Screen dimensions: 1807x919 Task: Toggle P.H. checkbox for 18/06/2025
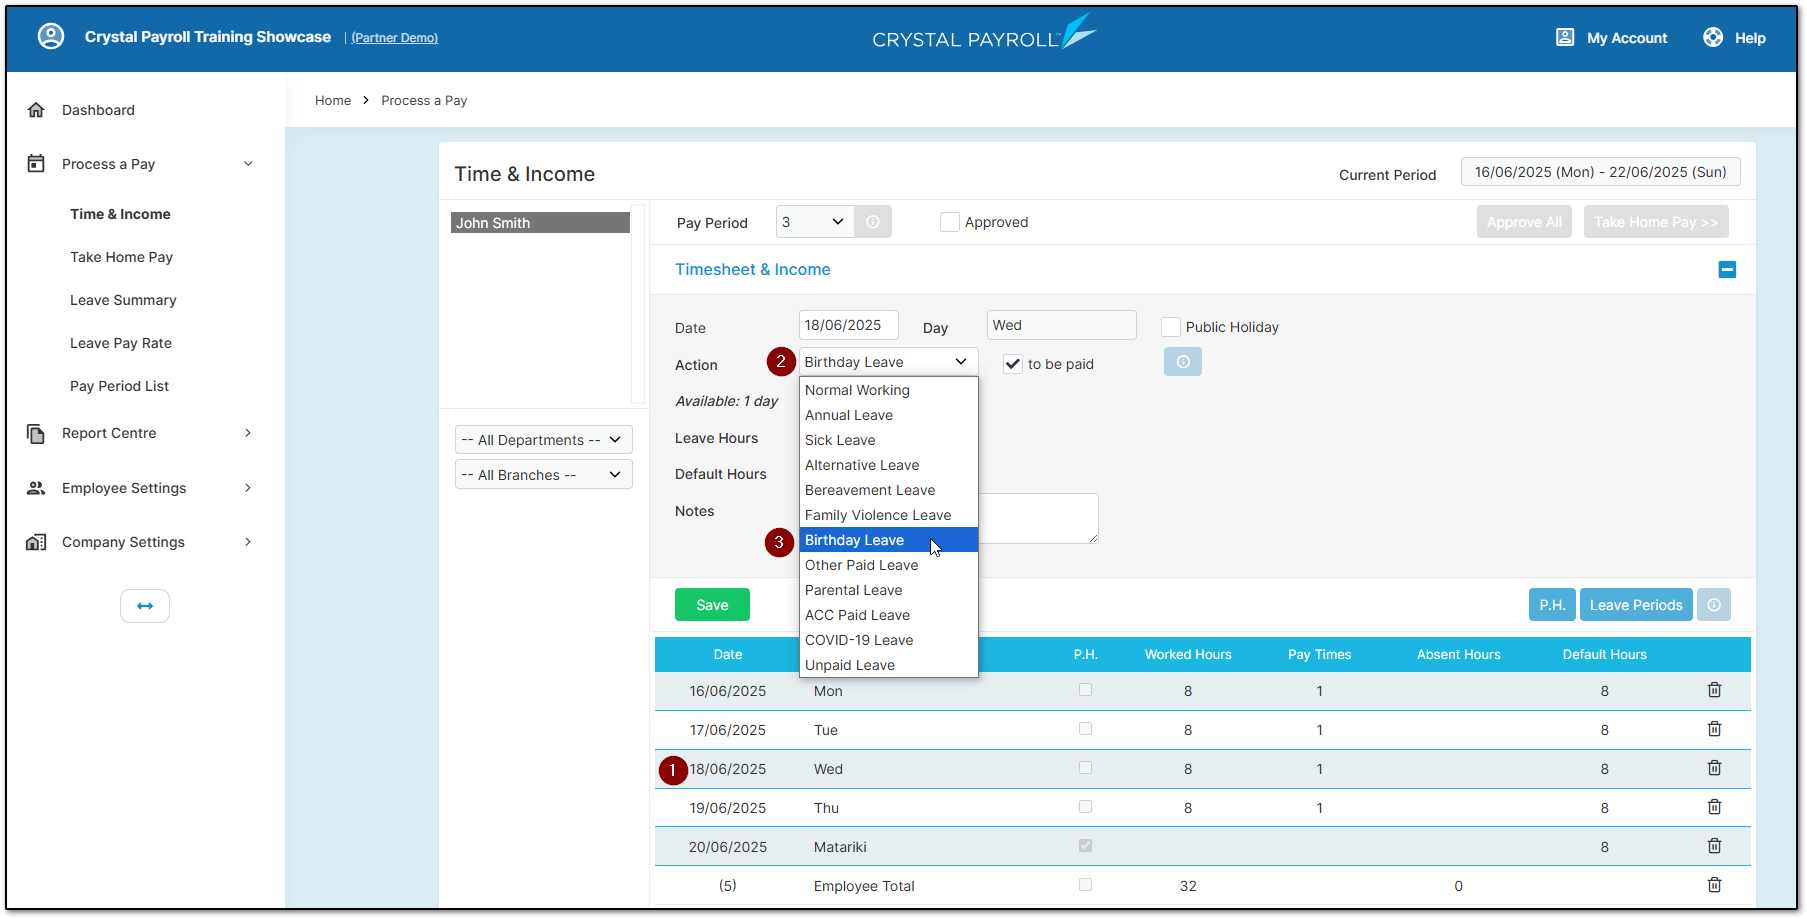(x=1086, y=768)
